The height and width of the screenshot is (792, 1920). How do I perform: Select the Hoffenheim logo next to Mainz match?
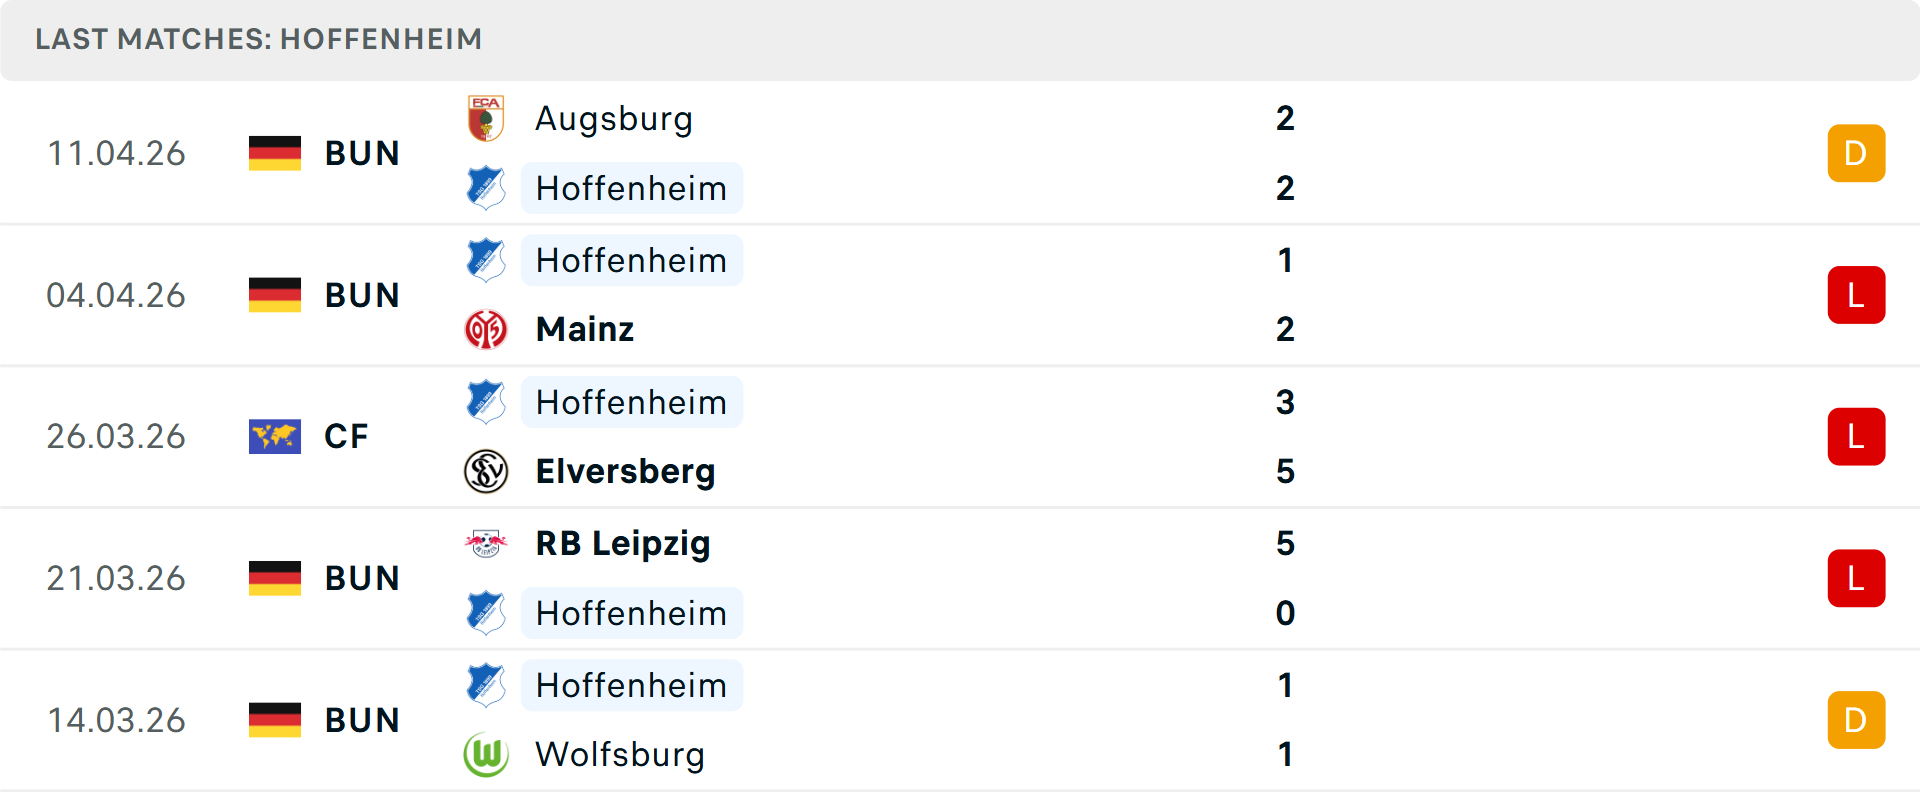486,260
